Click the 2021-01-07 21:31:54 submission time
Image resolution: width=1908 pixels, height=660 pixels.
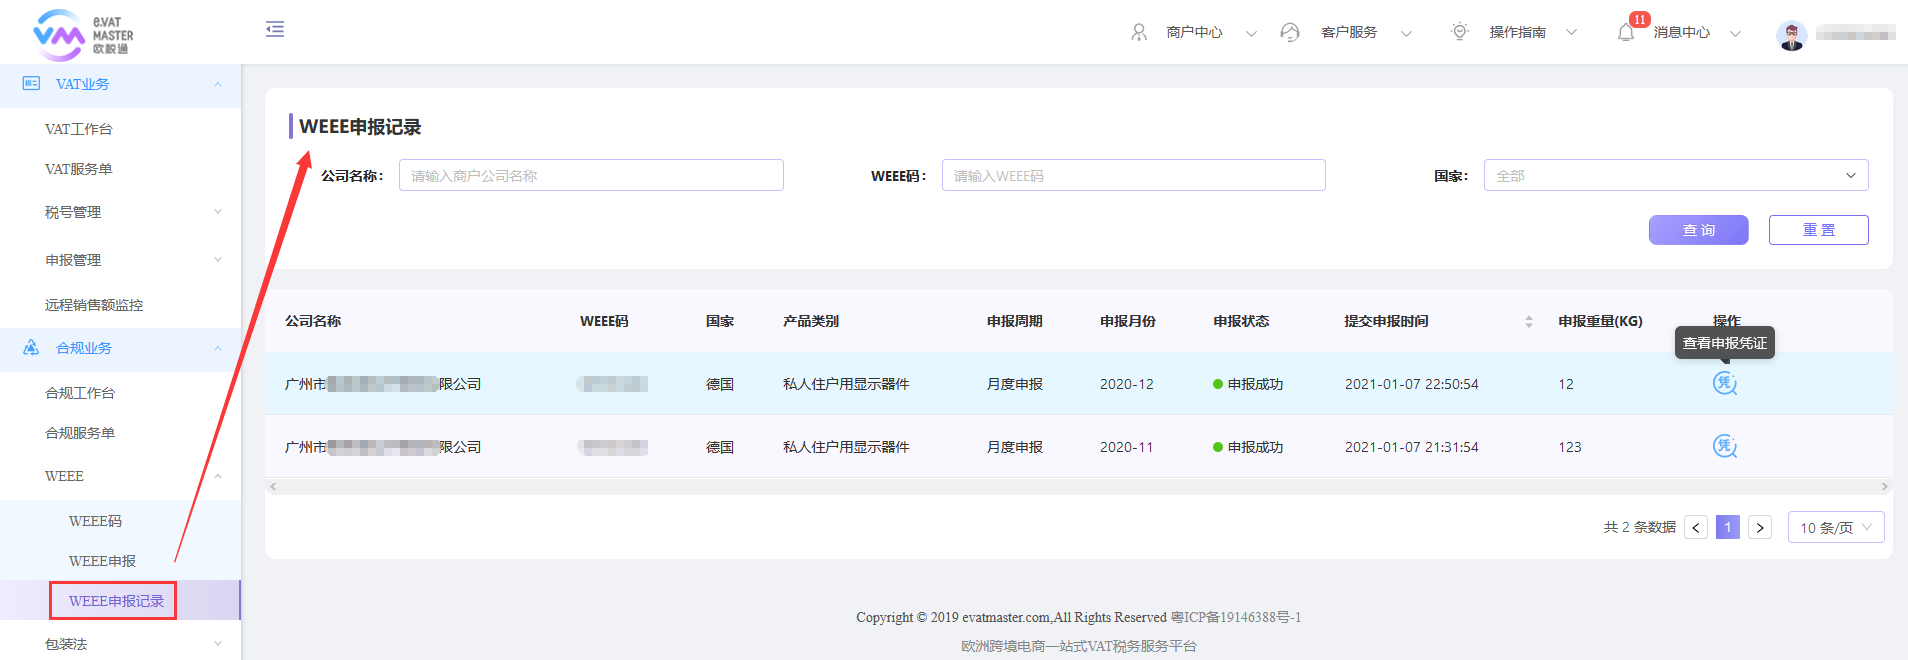click(1412, 447)
